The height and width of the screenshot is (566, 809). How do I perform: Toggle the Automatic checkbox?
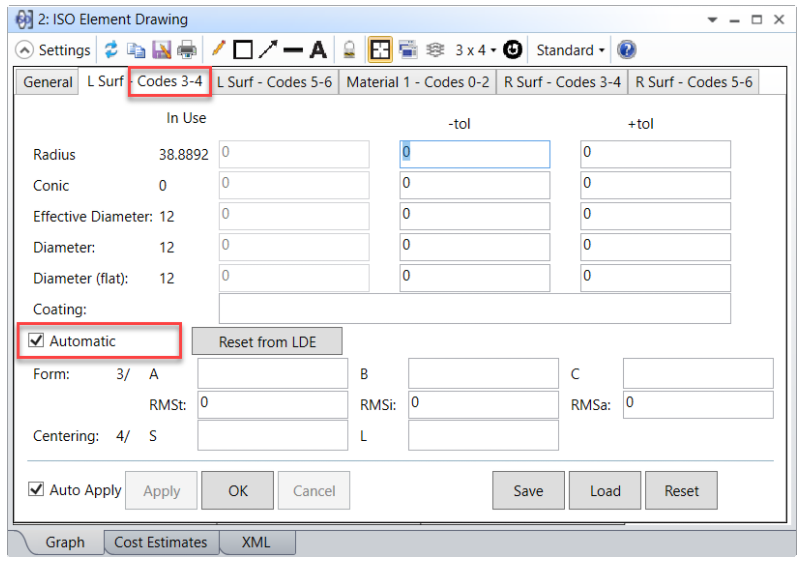point(36,340)
